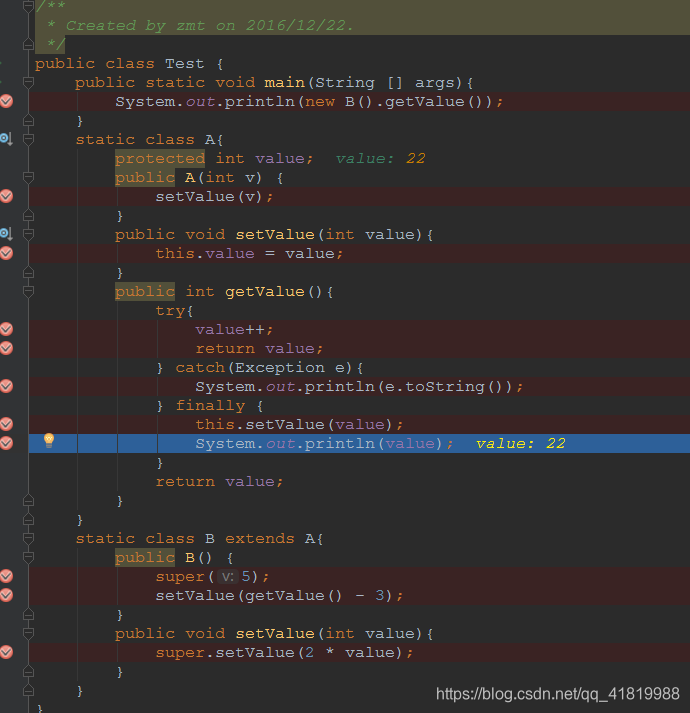Click 'protected' keyword in field declaration
690x713 pixels.
click(x=160, y=159)
